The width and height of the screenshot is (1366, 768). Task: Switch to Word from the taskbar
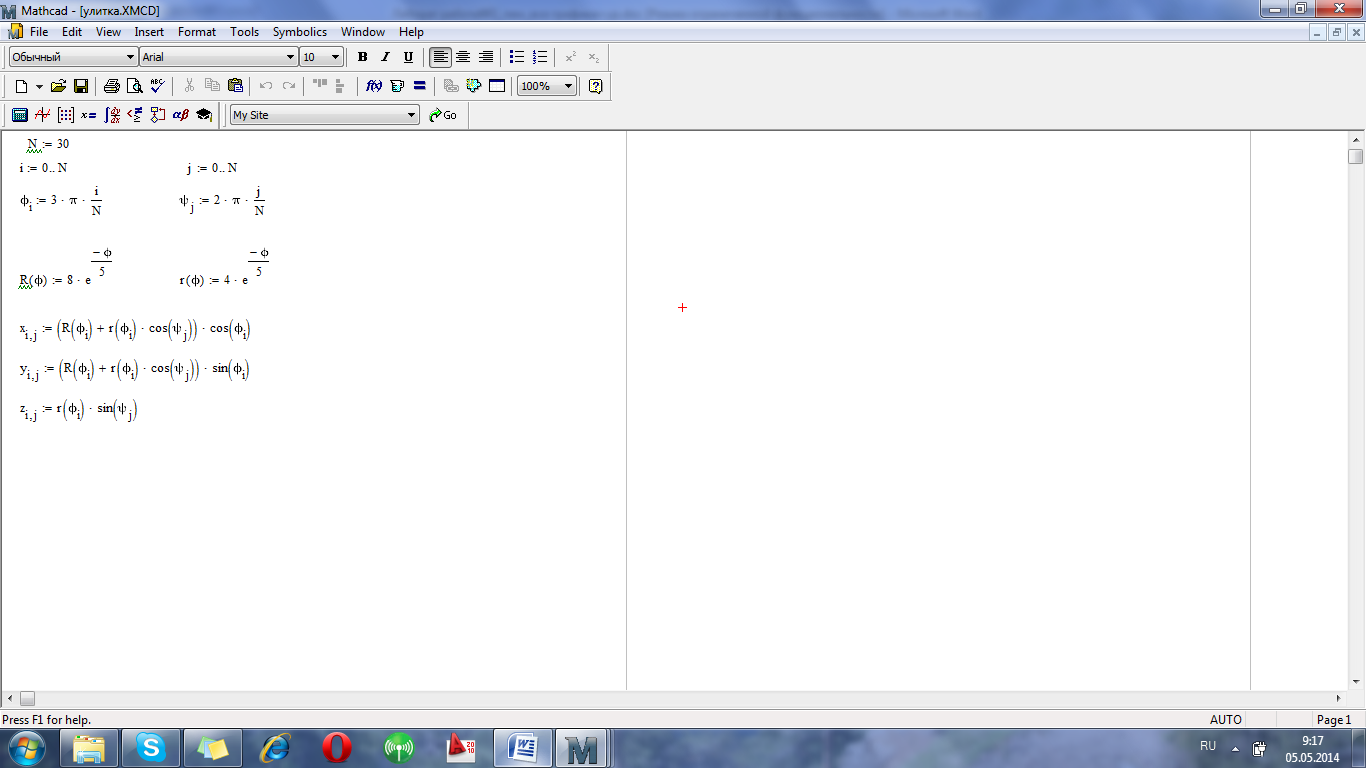(x=523, y=748)
